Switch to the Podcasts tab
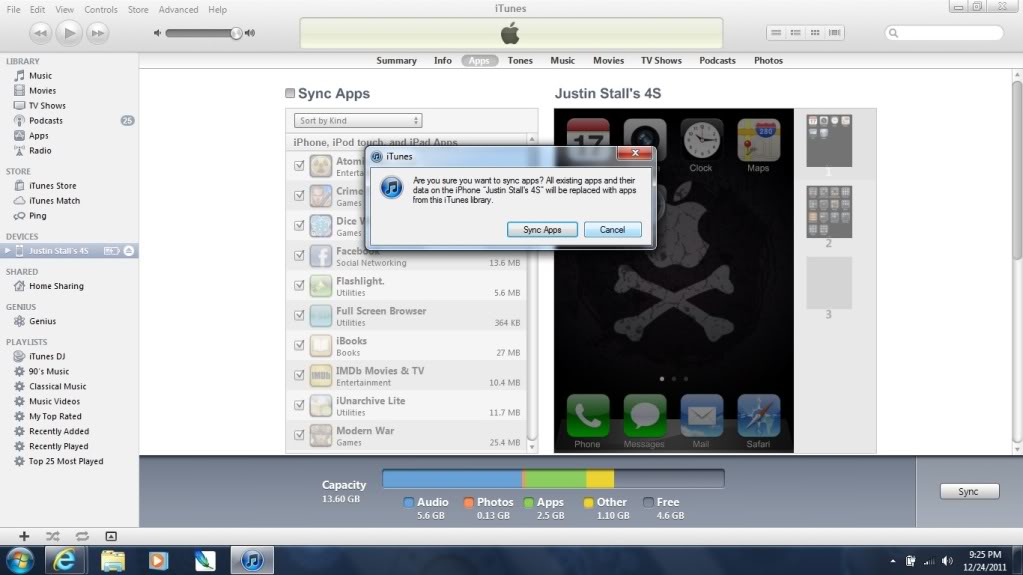The width and height of the screenshot is (1023, 575). [x=717, y=61]
